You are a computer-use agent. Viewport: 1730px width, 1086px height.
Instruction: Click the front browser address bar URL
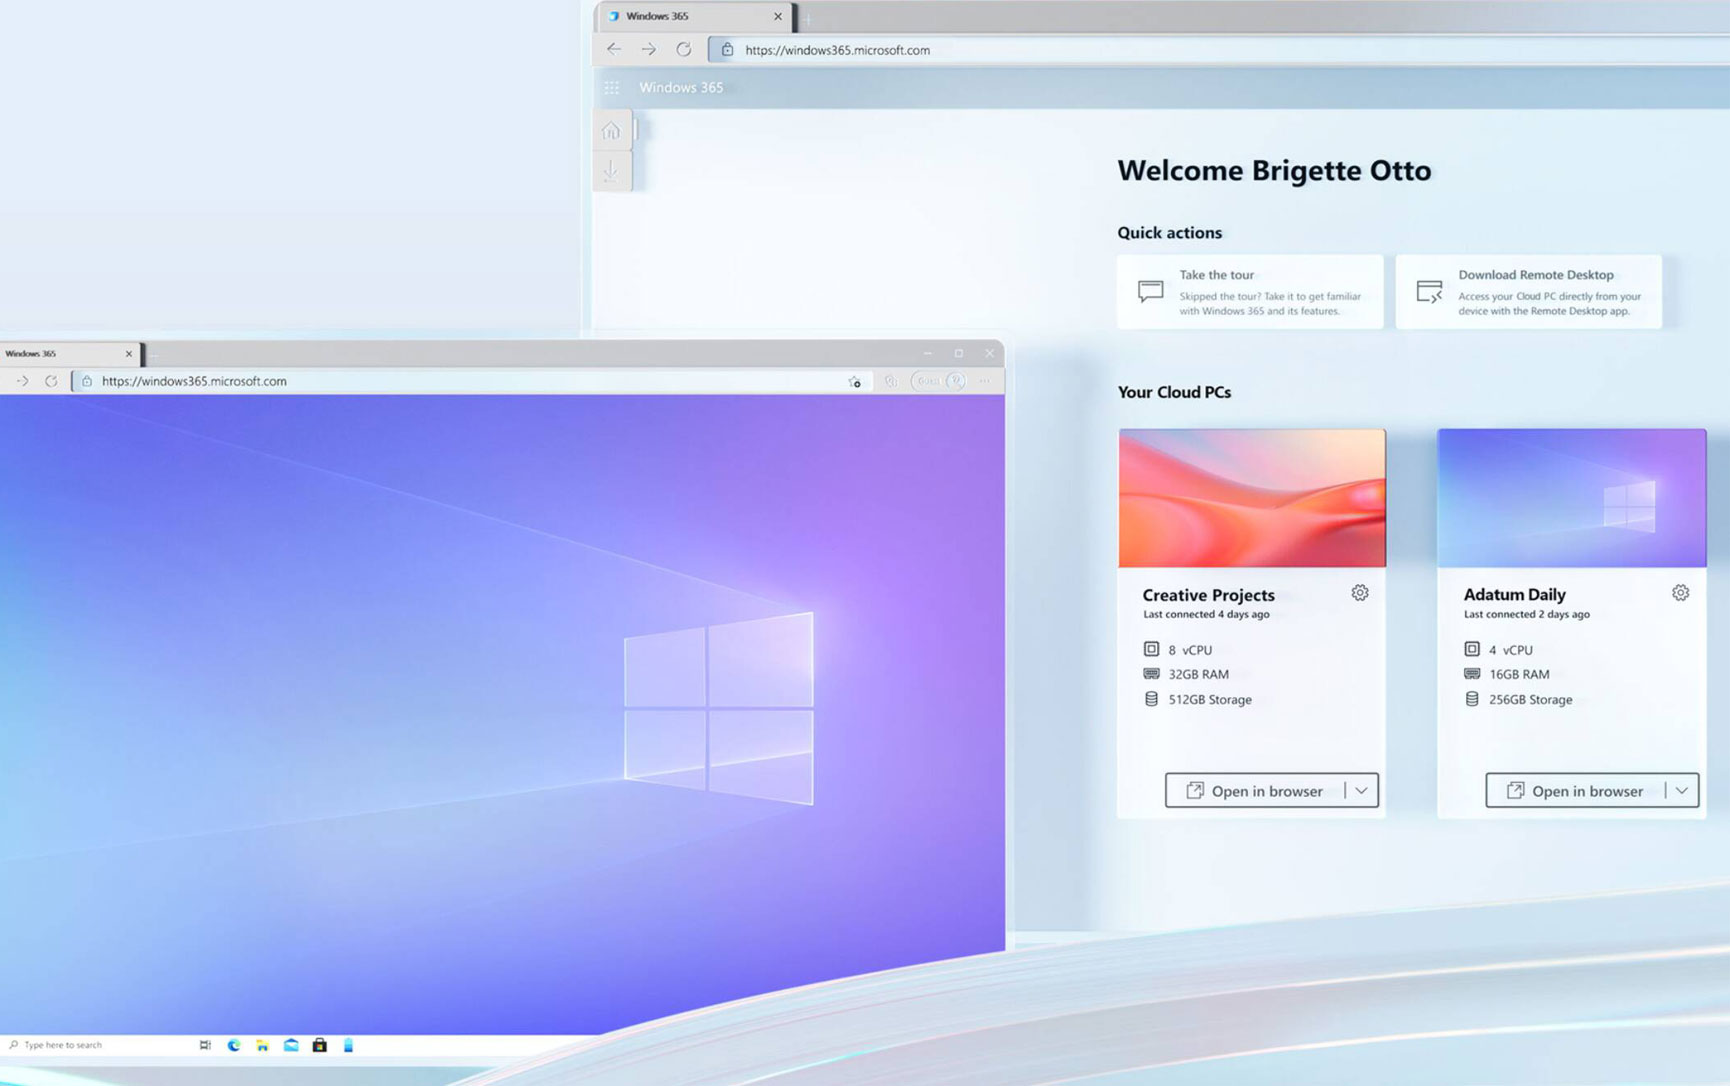(x=194, y=381)
